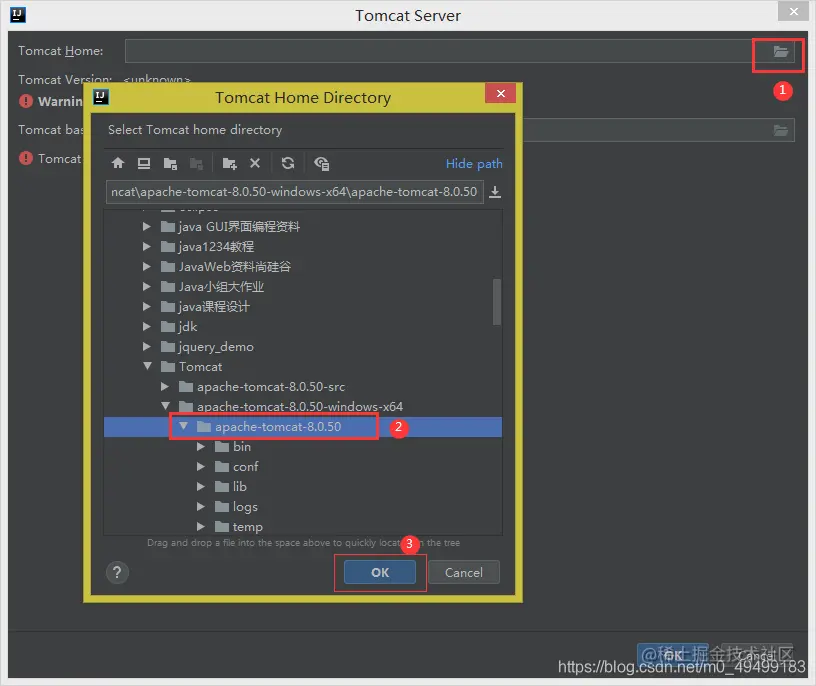
Task: Go to Home directory icon
Action: 118,163
